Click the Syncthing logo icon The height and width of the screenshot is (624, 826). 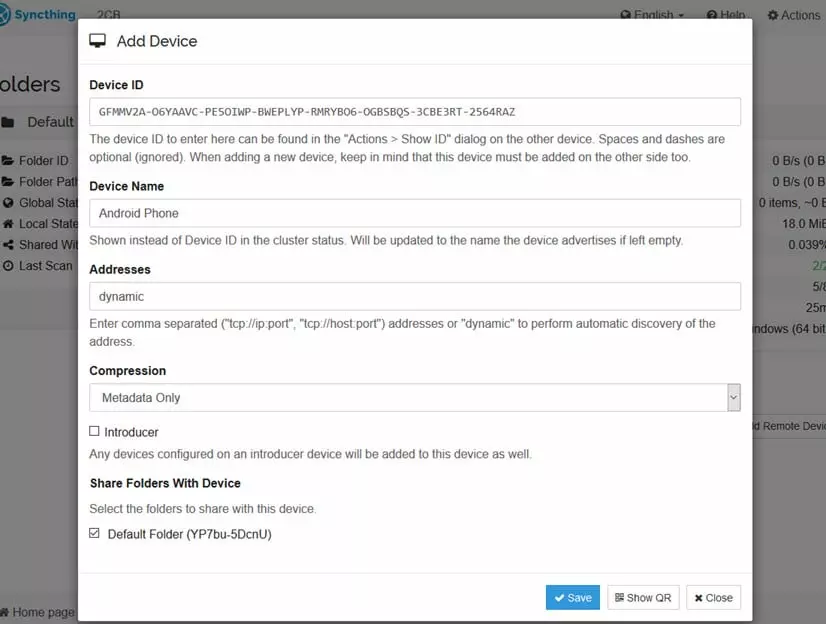6,15
